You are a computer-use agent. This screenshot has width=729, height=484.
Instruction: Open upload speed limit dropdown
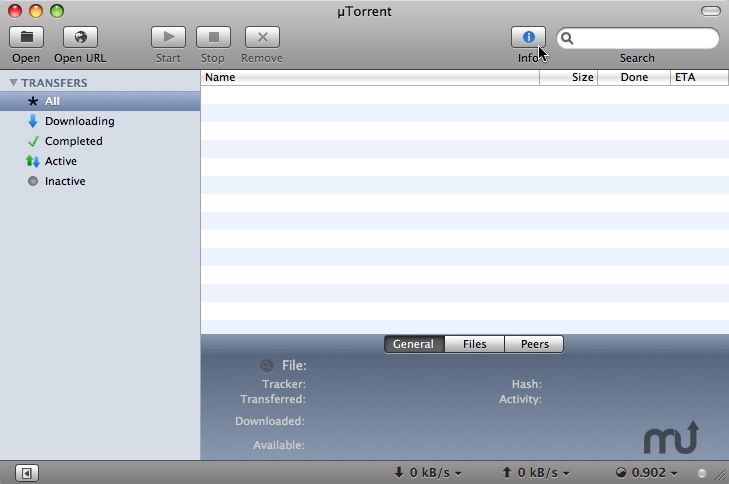tap(536, 473)
